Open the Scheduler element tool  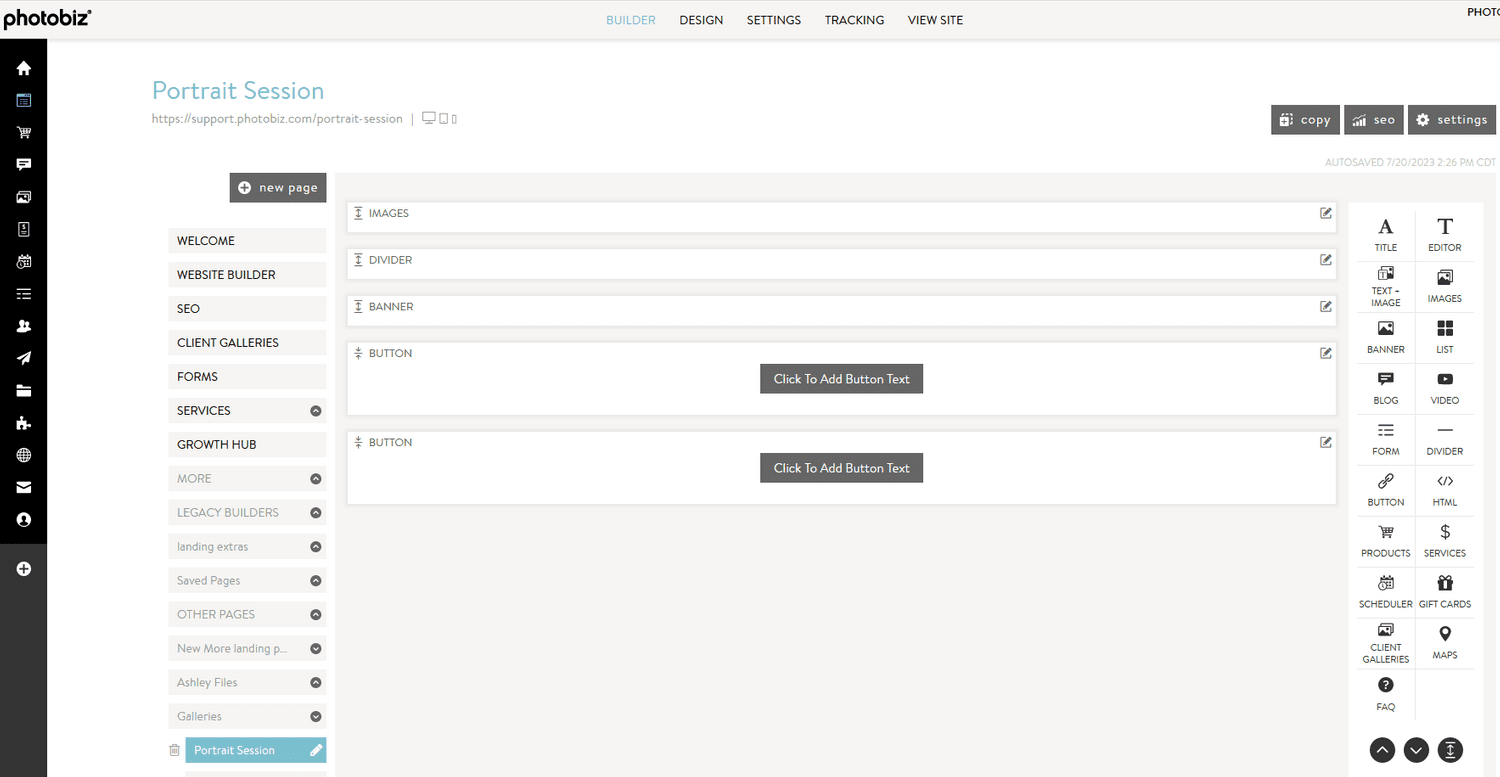coord(1385,591)
